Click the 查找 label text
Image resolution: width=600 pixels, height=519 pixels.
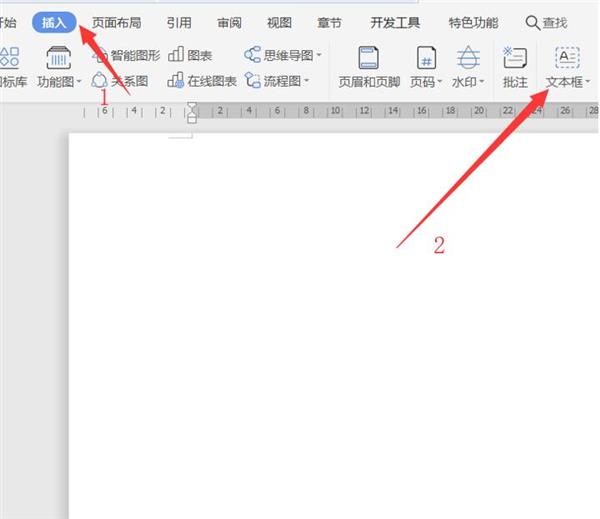point(555,23)
